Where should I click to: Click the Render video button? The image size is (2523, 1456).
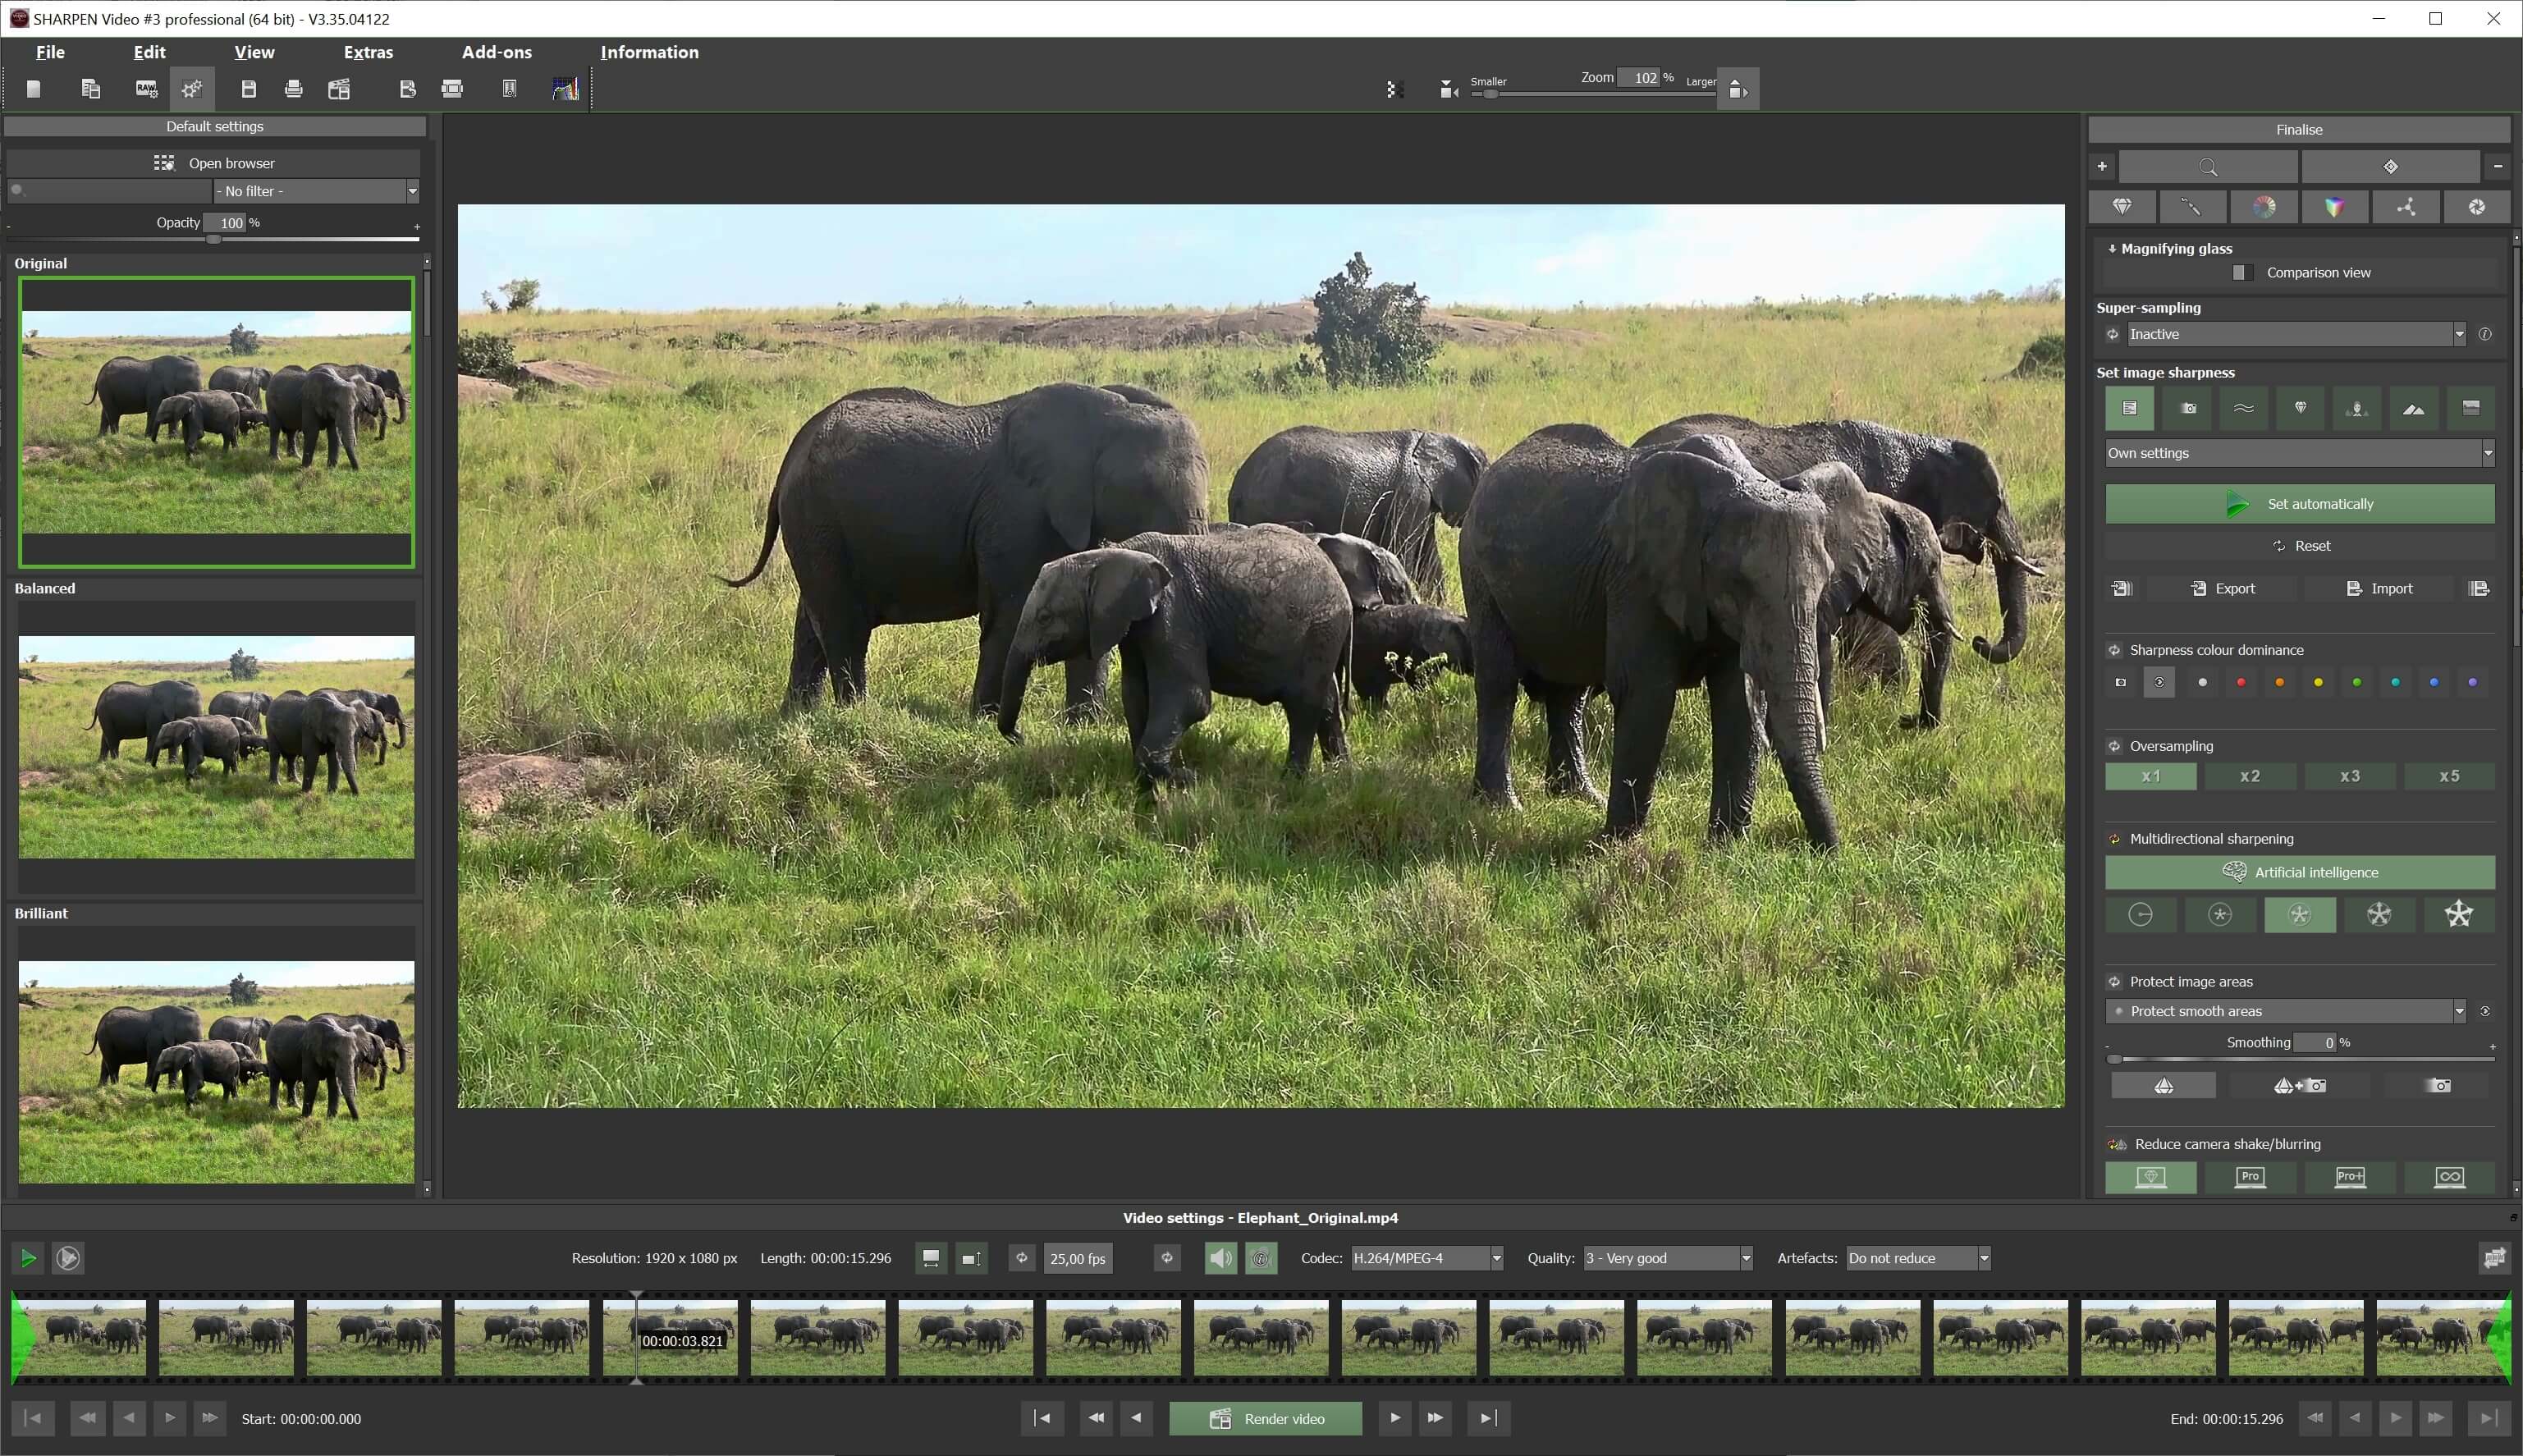1265,1418
